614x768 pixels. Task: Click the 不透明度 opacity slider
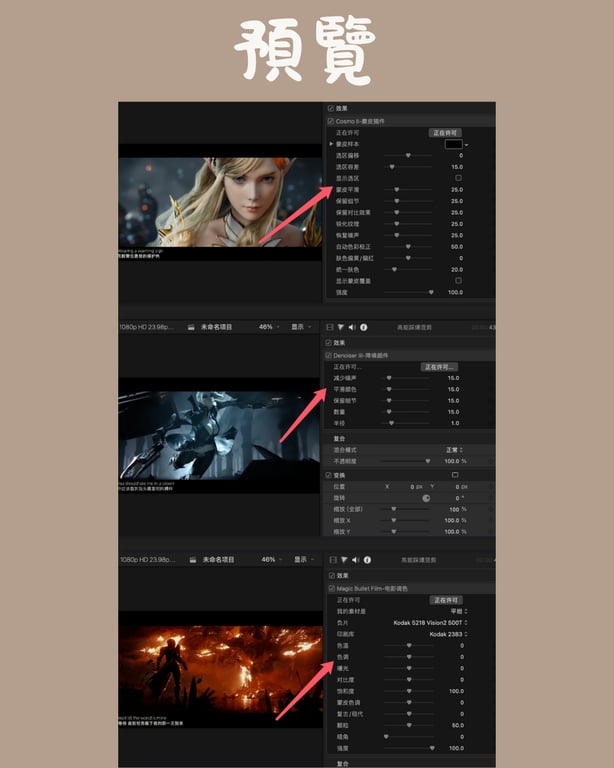[x=406, y=461]
